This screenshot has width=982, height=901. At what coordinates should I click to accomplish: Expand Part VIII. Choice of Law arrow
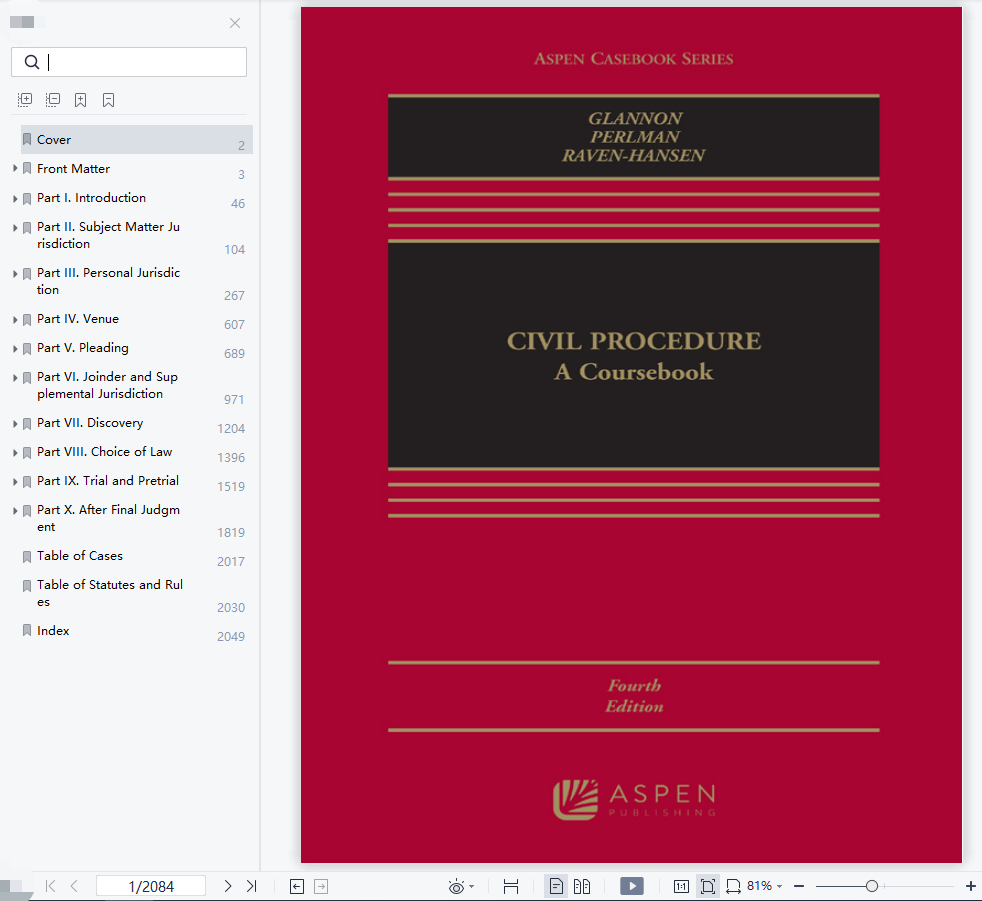15,453
